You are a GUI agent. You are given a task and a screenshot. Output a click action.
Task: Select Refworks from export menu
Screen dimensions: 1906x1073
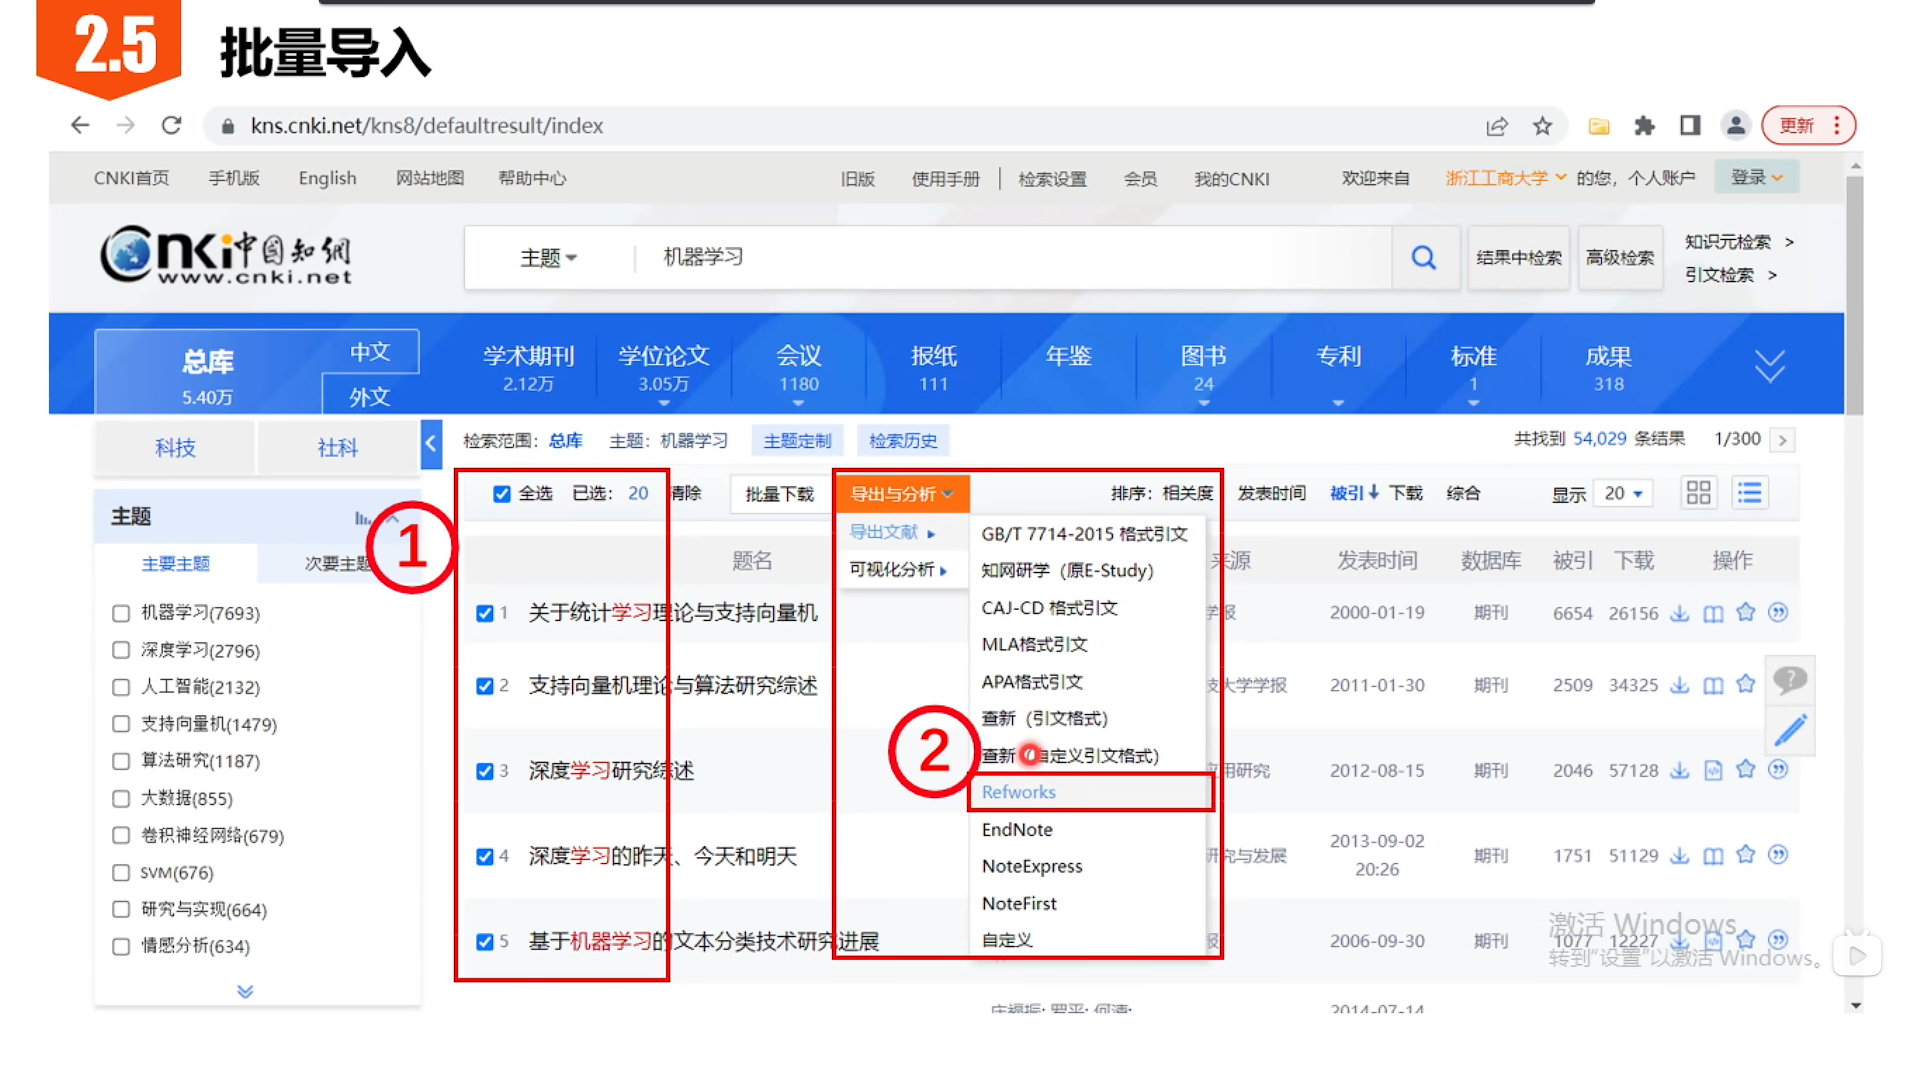coord(1018,791)
